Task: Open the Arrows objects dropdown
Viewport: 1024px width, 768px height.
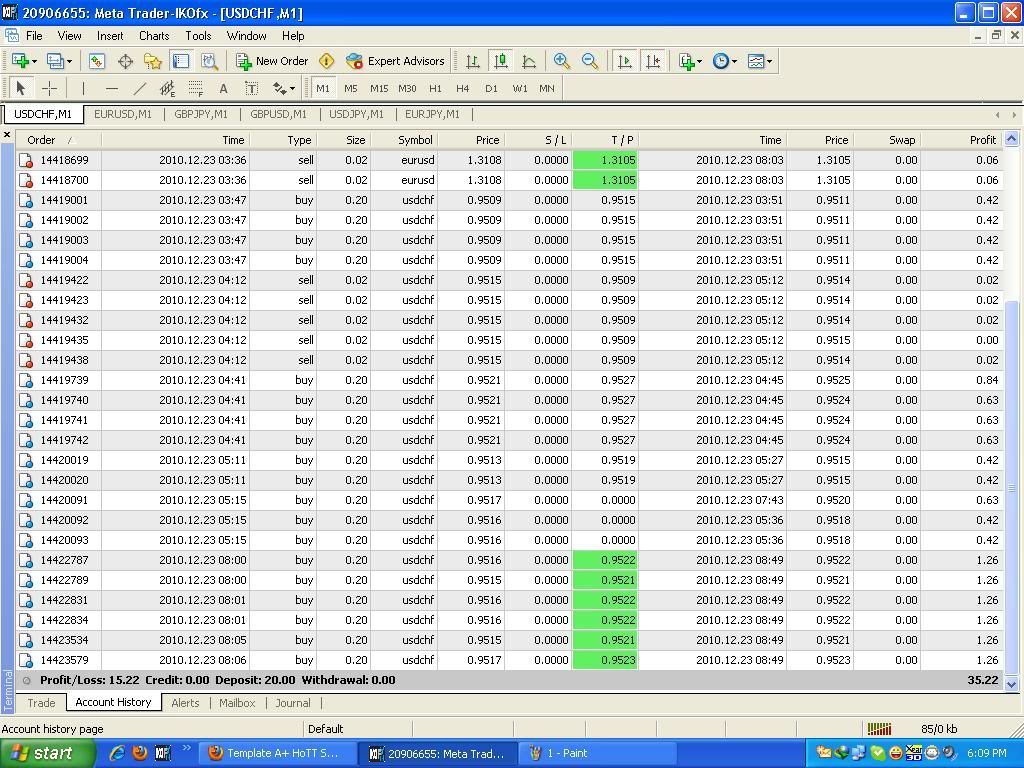Action: [283, 88]
